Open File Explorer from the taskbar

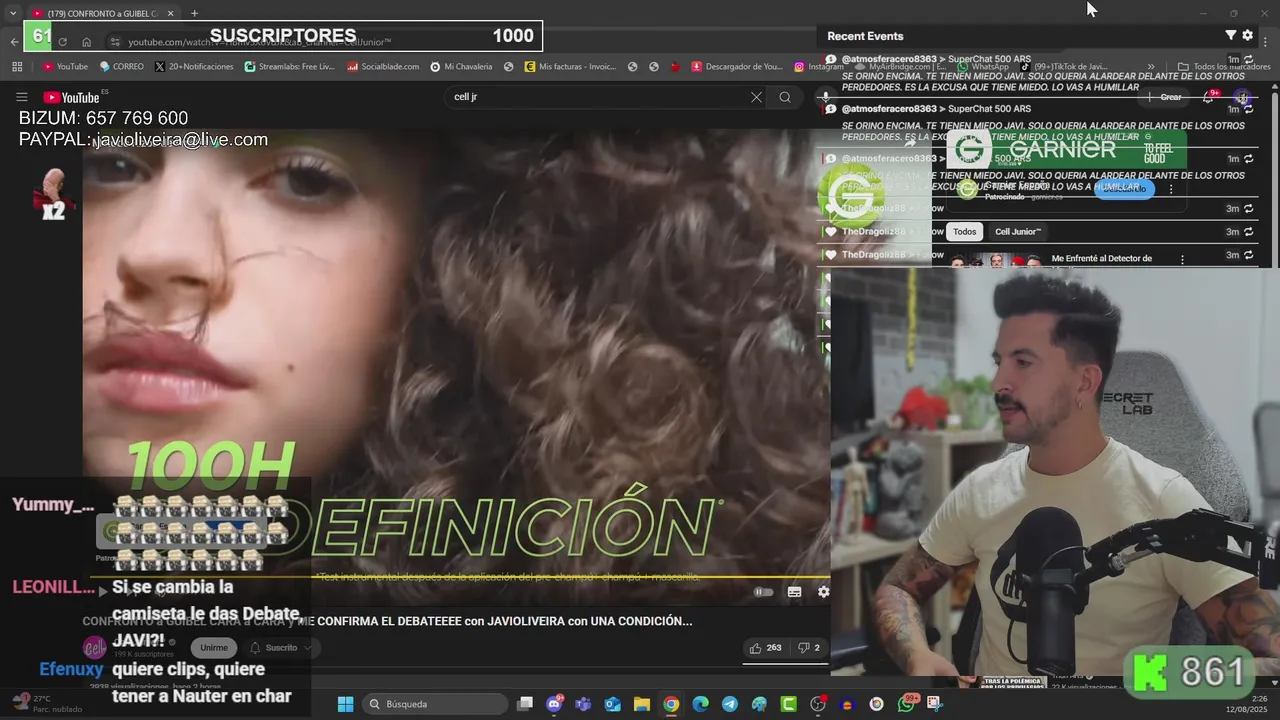(642, 704)
